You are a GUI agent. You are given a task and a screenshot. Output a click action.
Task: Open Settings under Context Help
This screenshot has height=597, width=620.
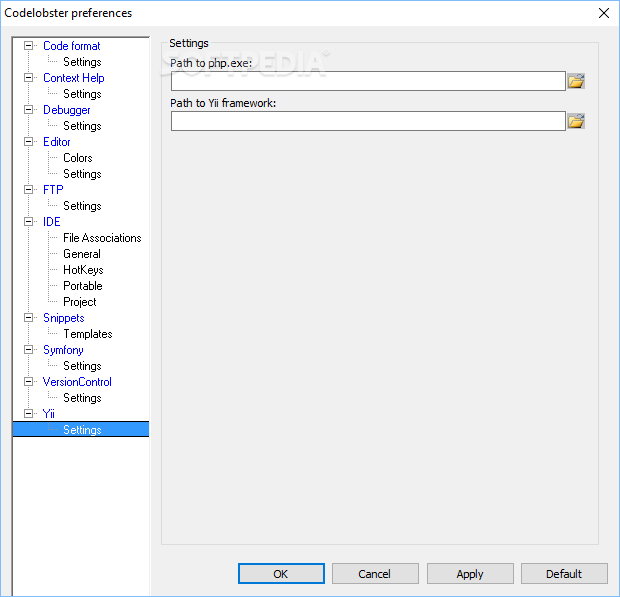click(82, 94)
